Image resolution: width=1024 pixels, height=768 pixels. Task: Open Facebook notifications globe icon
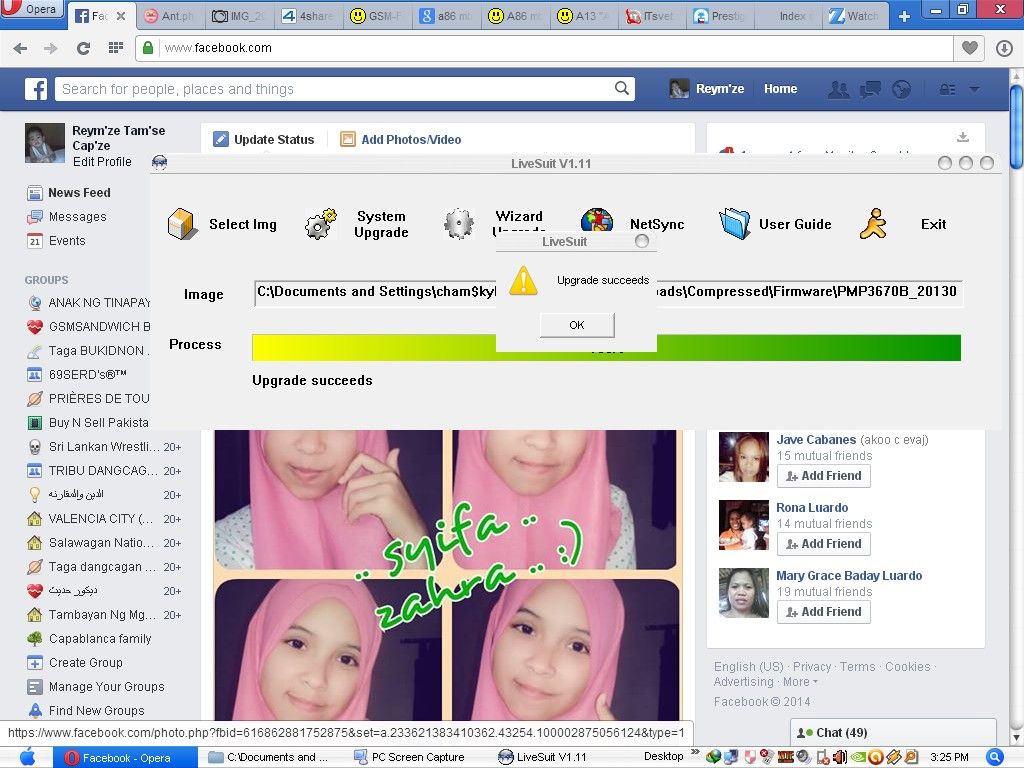[901, 89]
